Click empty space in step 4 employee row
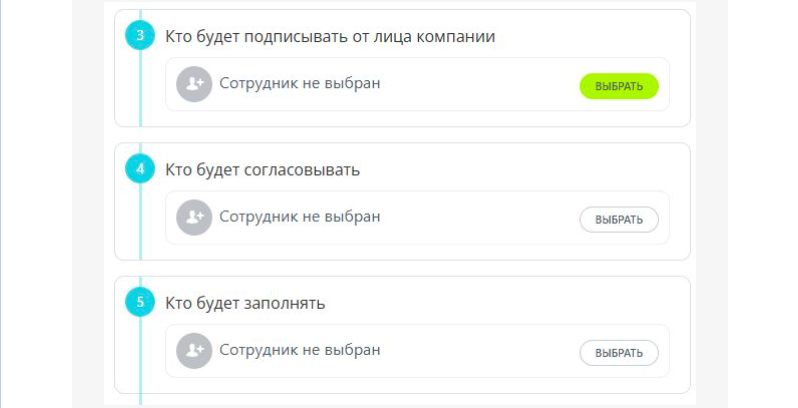 [x=478, y=218]
